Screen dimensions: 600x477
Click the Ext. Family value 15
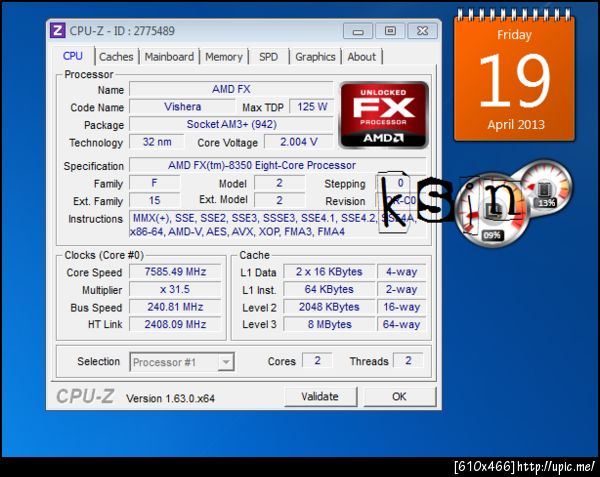tap(154, 200)
